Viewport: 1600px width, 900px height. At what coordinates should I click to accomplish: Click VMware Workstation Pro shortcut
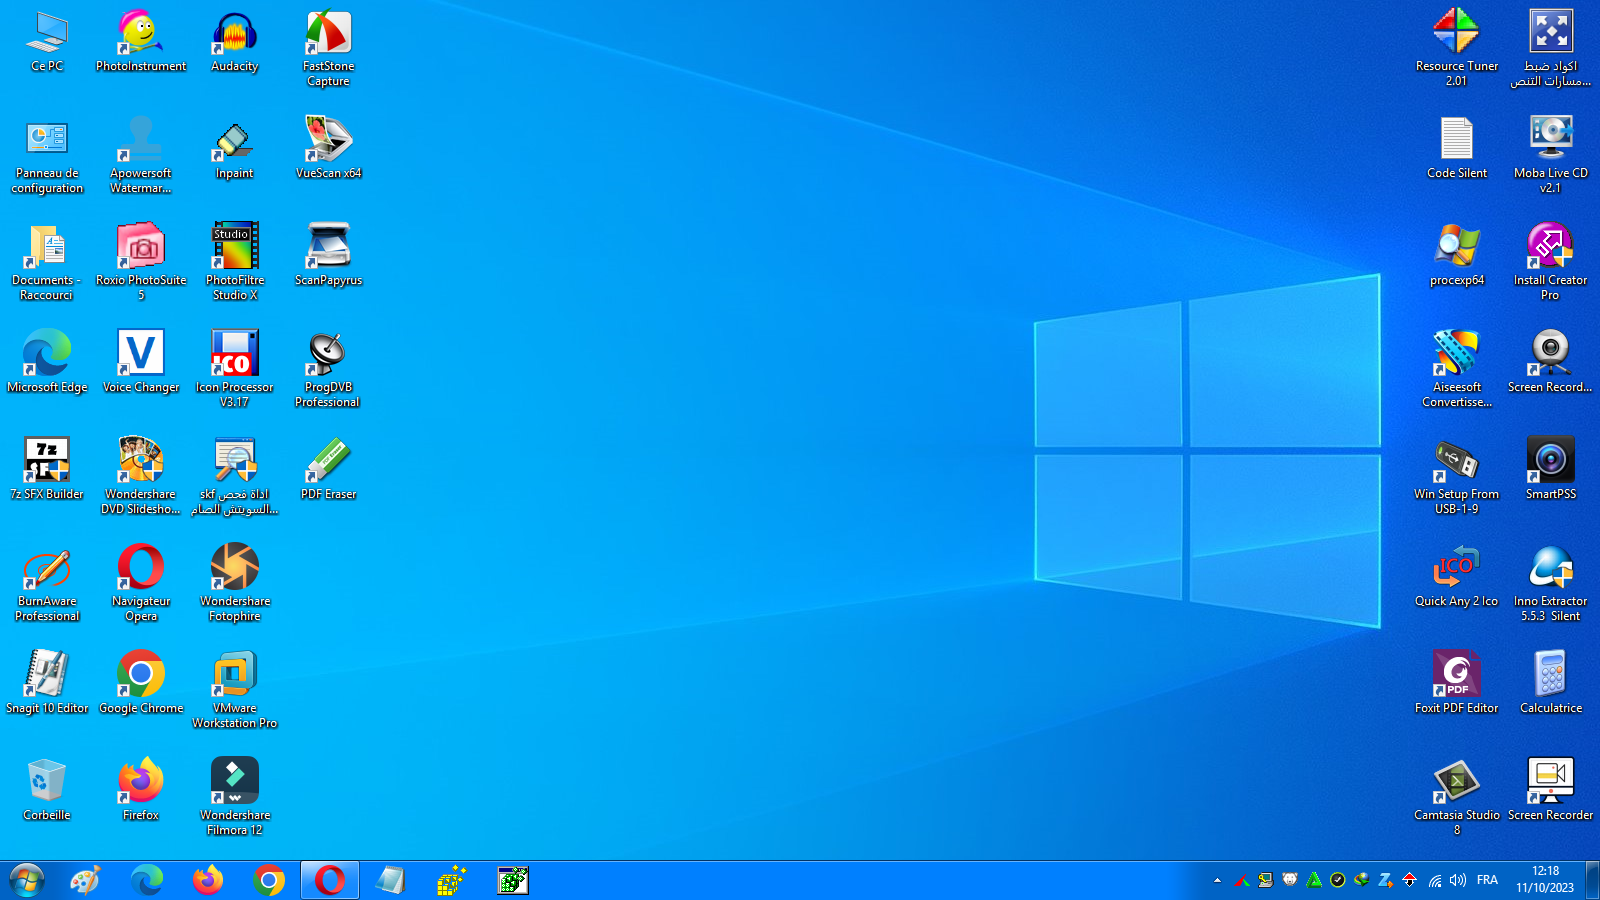coord(235,691)
